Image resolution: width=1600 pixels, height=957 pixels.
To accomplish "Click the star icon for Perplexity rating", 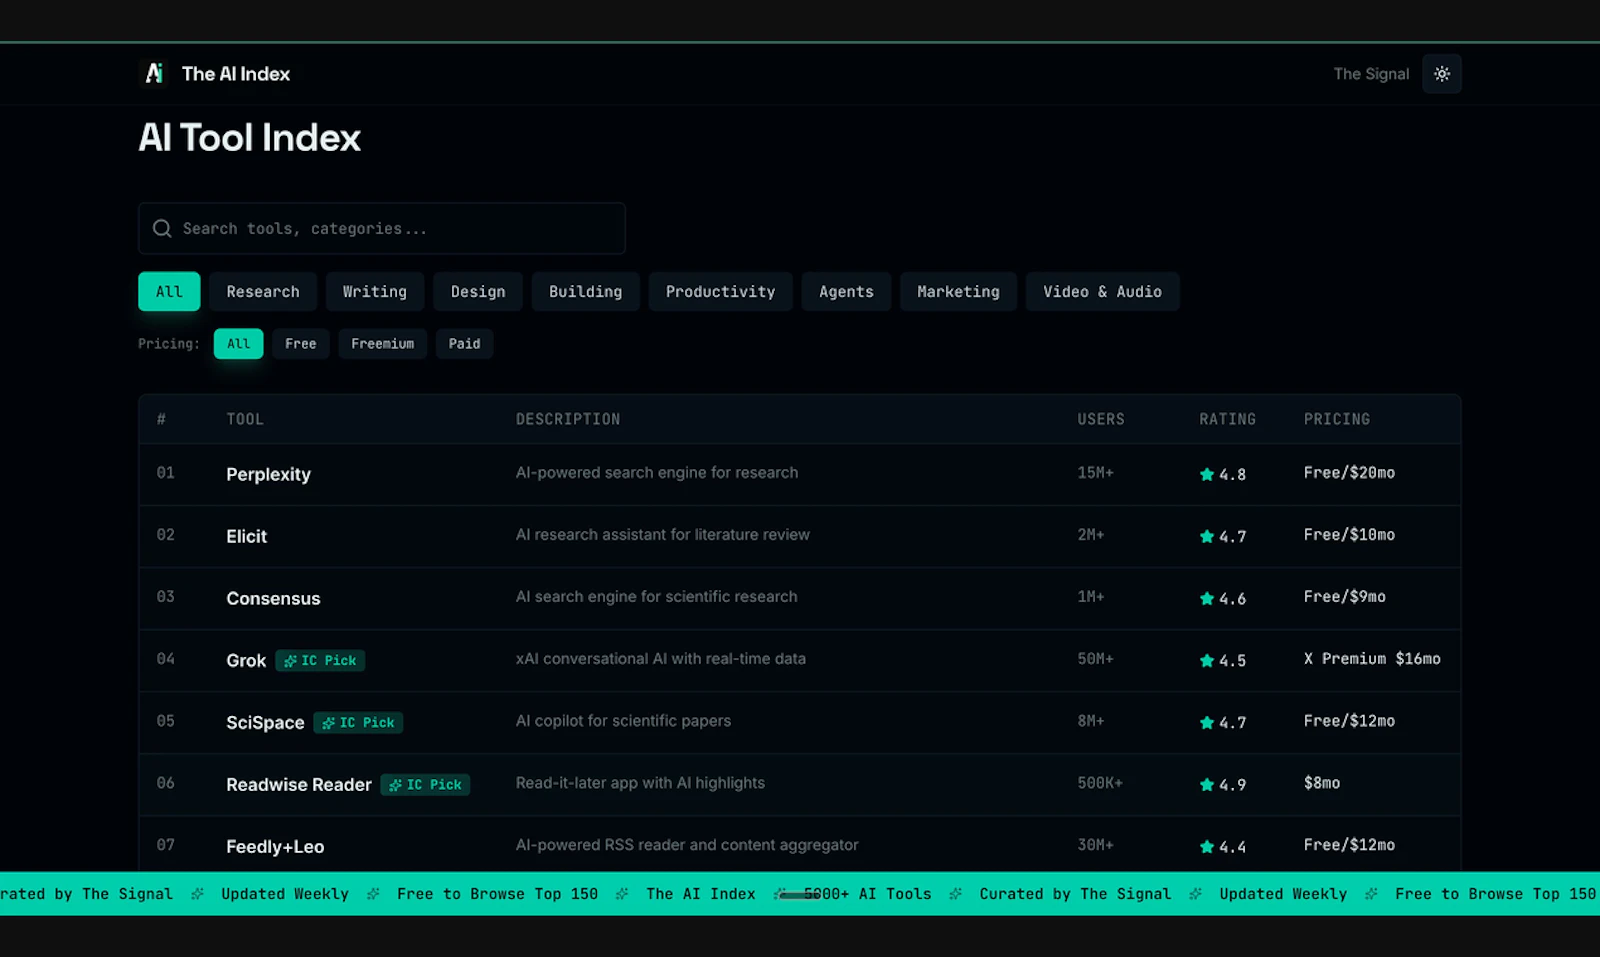I will tap(1207, 474).
